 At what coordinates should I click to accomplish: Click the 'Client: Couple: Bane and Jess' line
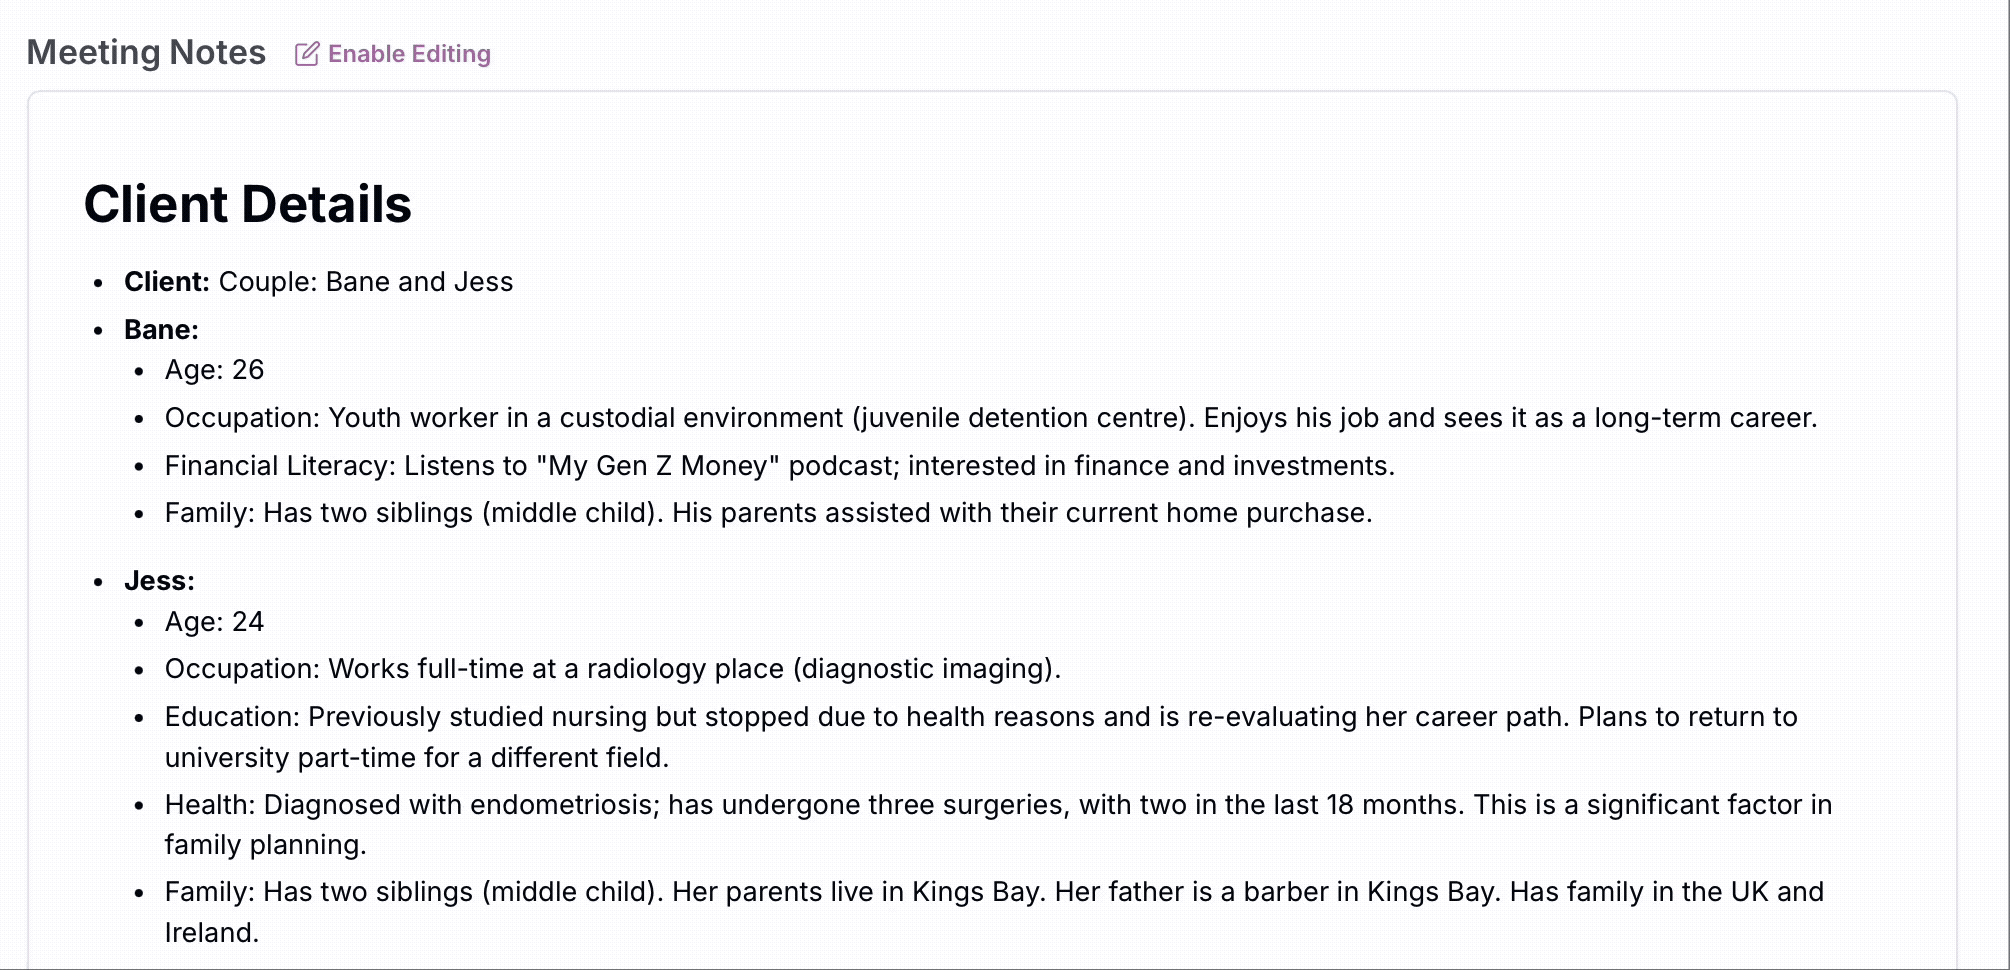click(x=318, y=282)
